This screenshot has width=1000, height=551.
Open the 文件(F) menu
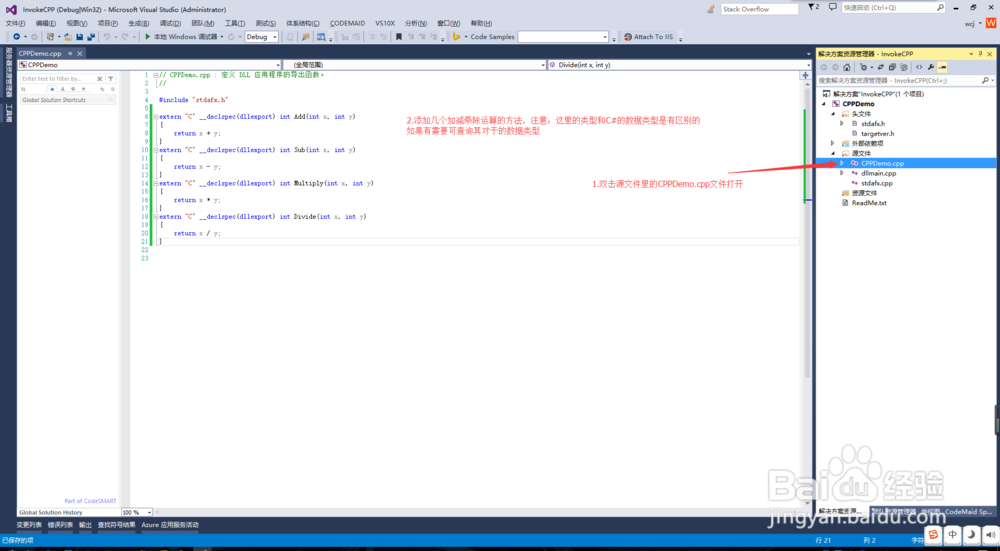[x=15, y=23]
